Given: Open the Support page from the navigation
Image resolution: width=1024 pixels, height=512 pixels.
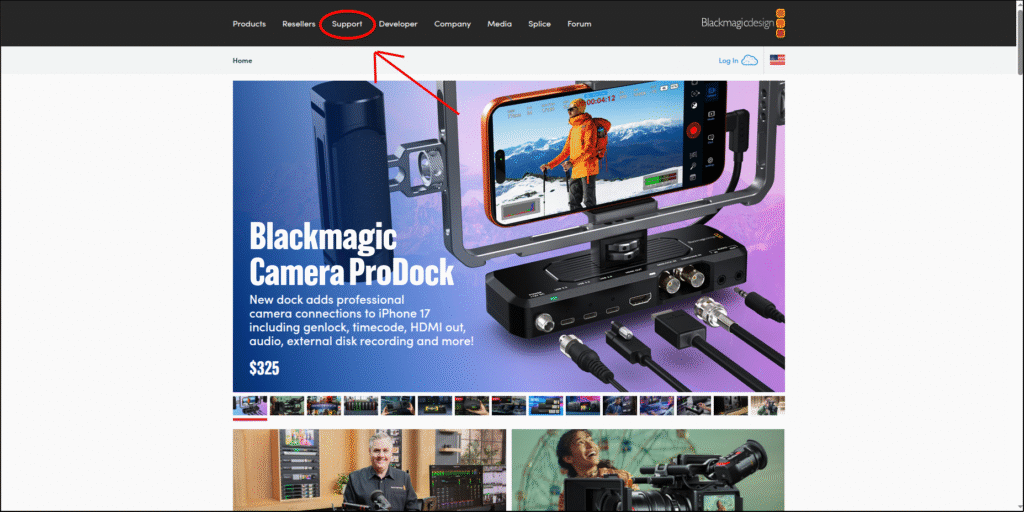Looking at the screenshot, I should pyautogui.click(x=347, y=24).
